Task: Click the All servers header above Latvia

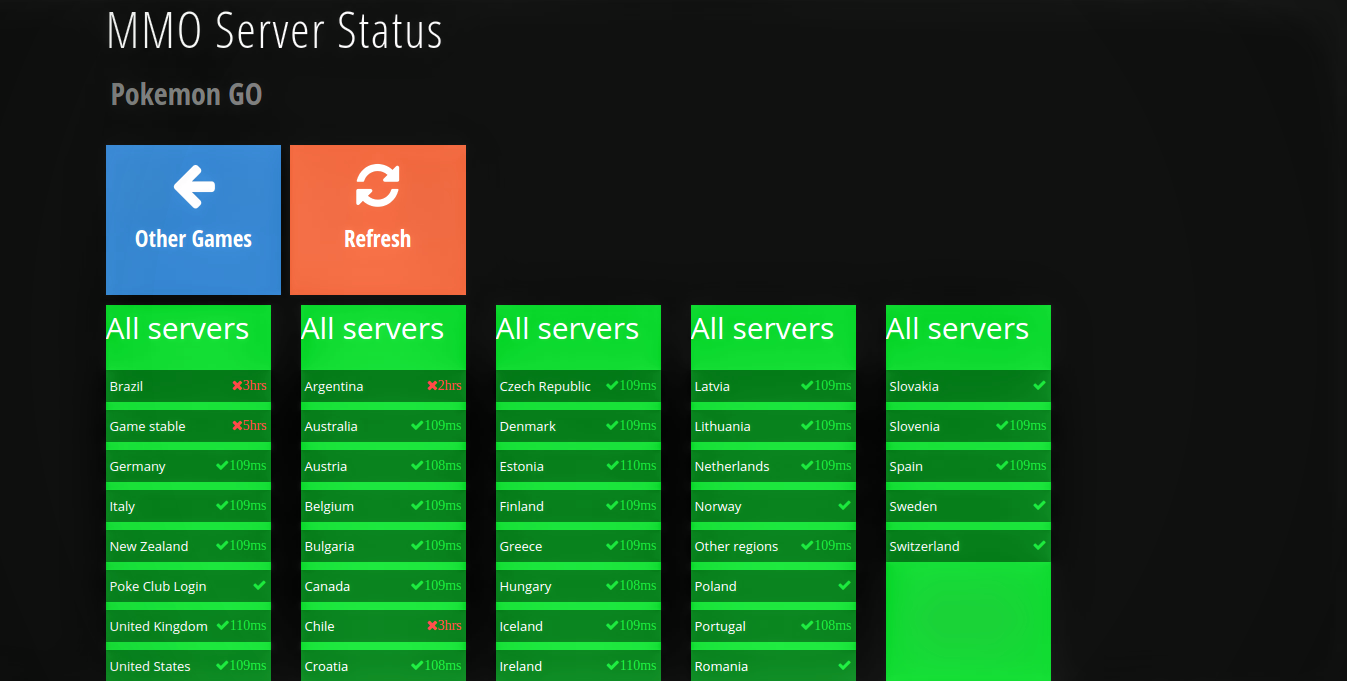Action: 763,329
